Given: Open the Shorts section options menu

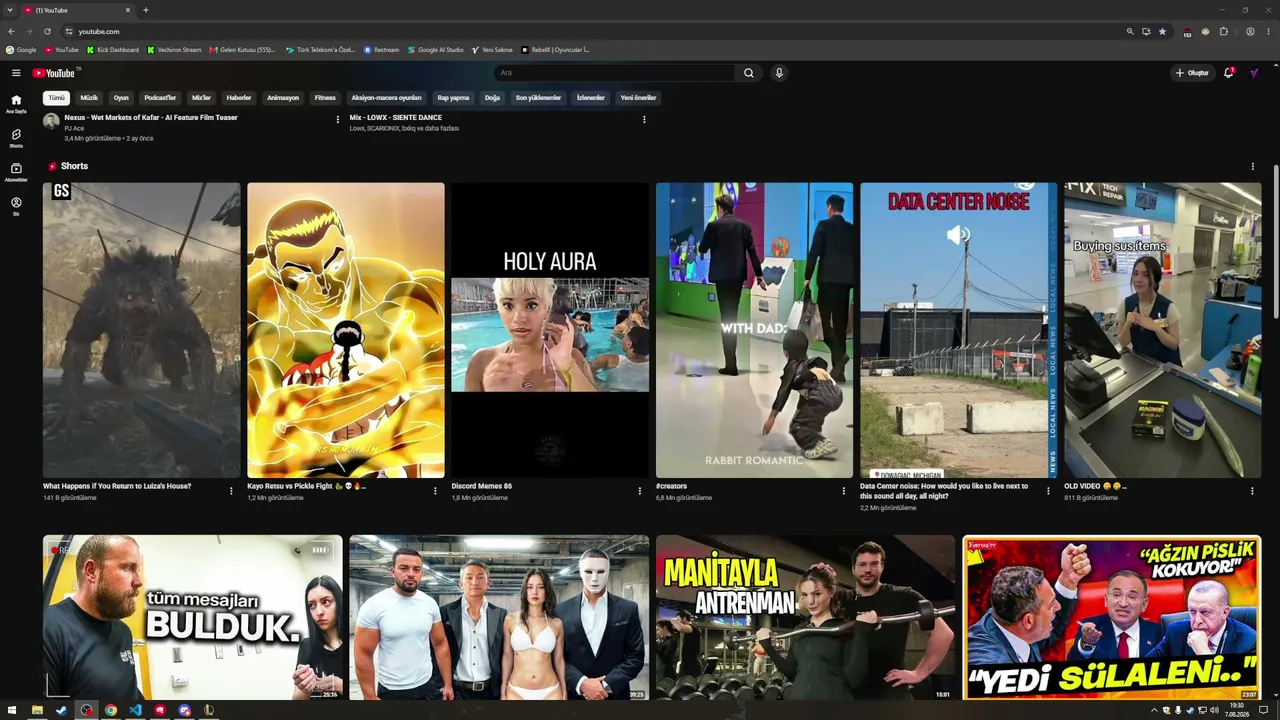Looking at the screenshot, I should pos(1252,166).
